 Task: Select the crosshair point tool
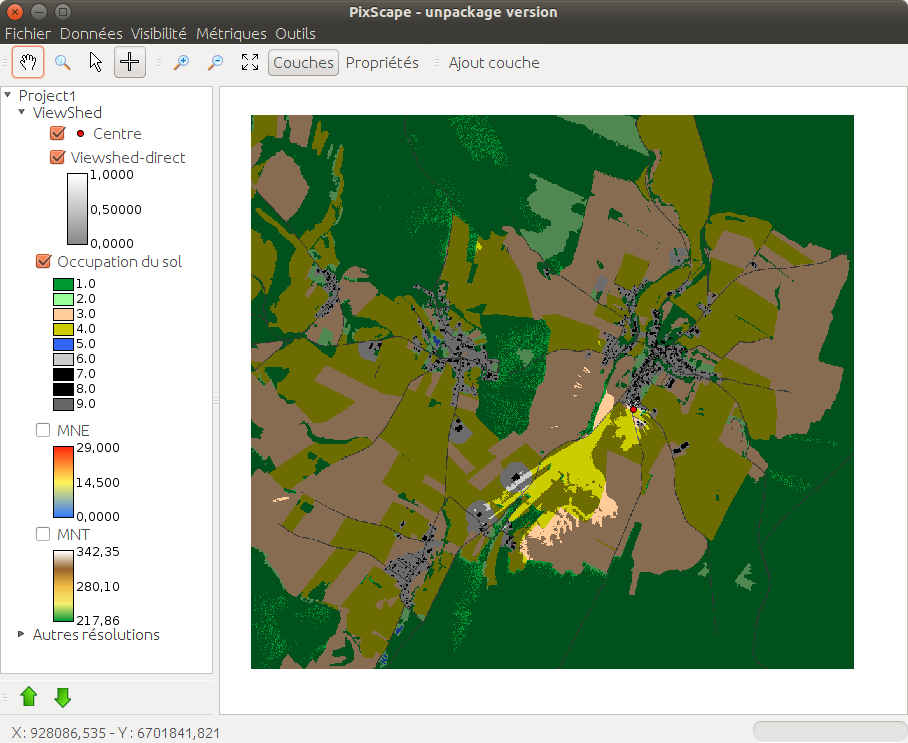(x=129, y=62)
